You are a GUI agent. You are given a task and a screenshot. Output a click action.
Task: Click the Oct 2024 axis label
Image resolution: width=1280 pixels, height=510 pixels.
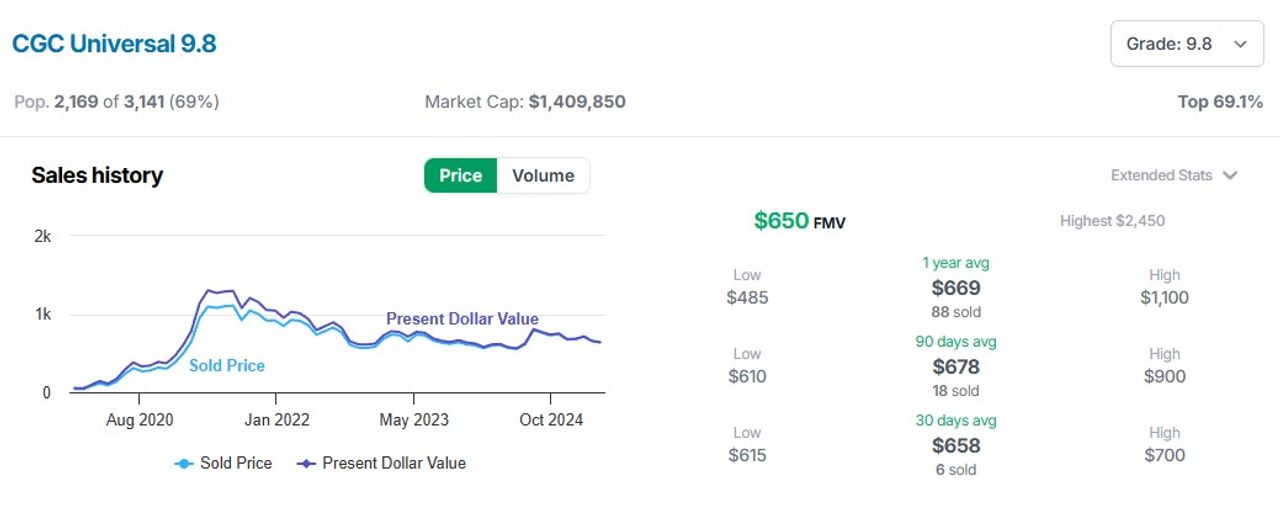point(551,420)
